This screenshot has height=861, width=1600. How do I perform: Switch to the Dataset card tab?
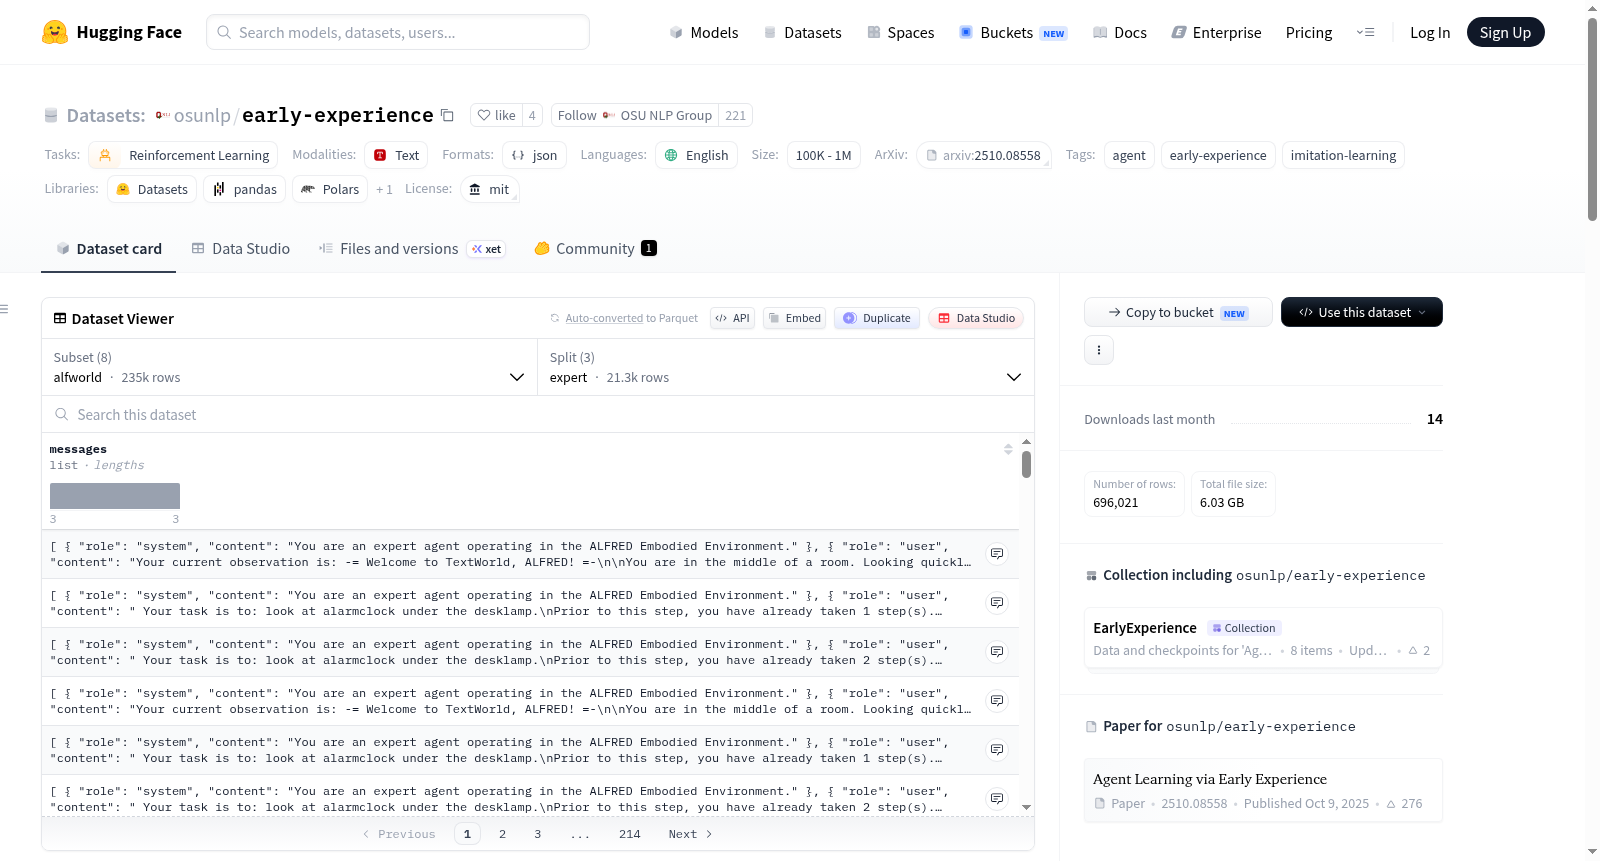tap(109, 249)
